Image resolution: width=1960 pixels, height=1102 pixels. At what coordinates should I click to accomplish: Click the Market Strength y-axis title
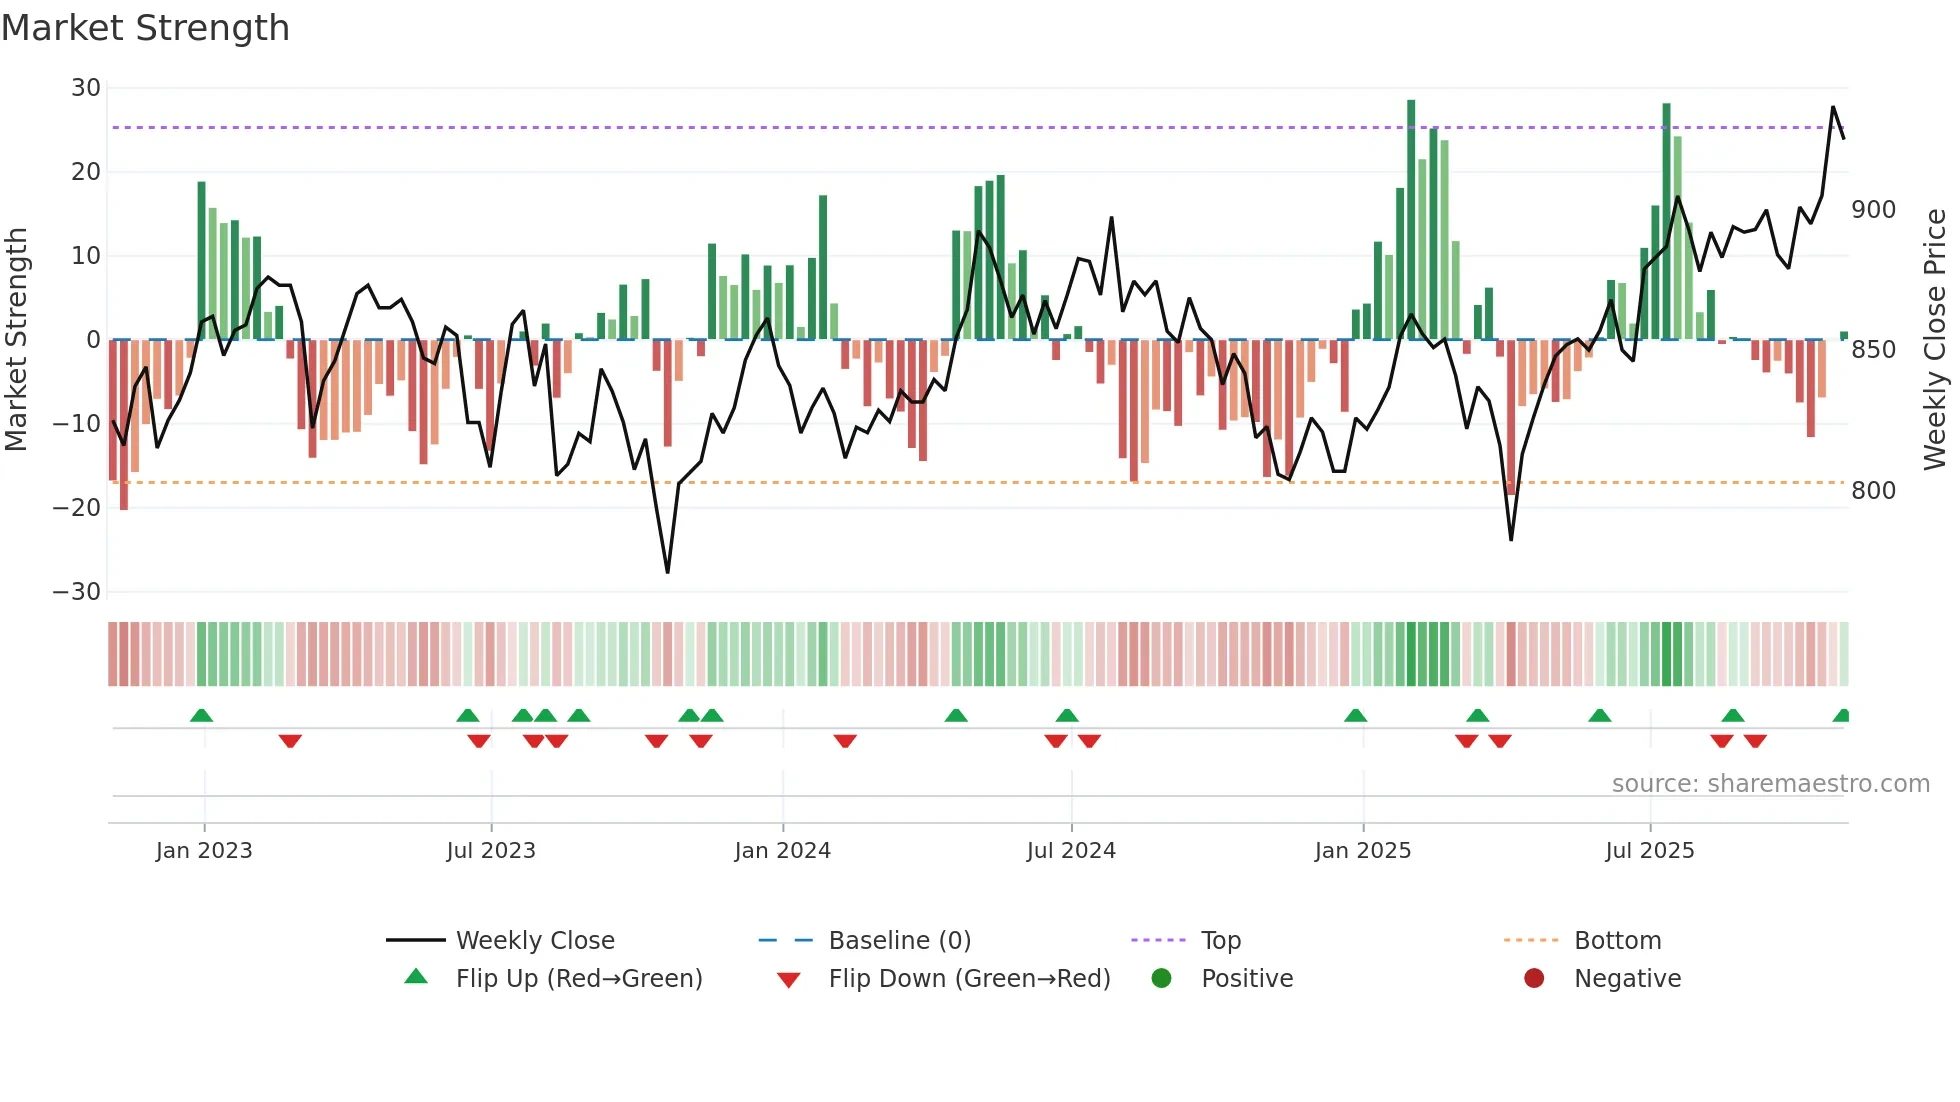[16, 340]
